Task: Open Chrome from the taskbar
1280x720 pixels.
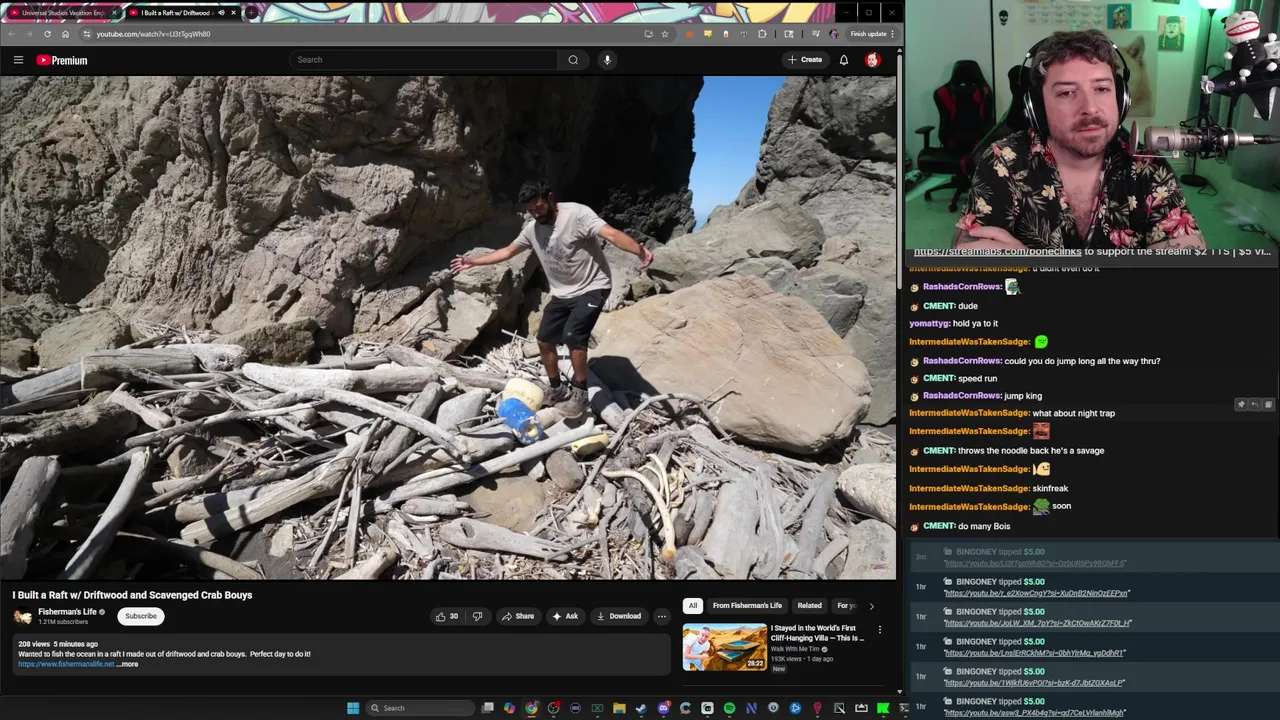Action: (x=531, y=708)
